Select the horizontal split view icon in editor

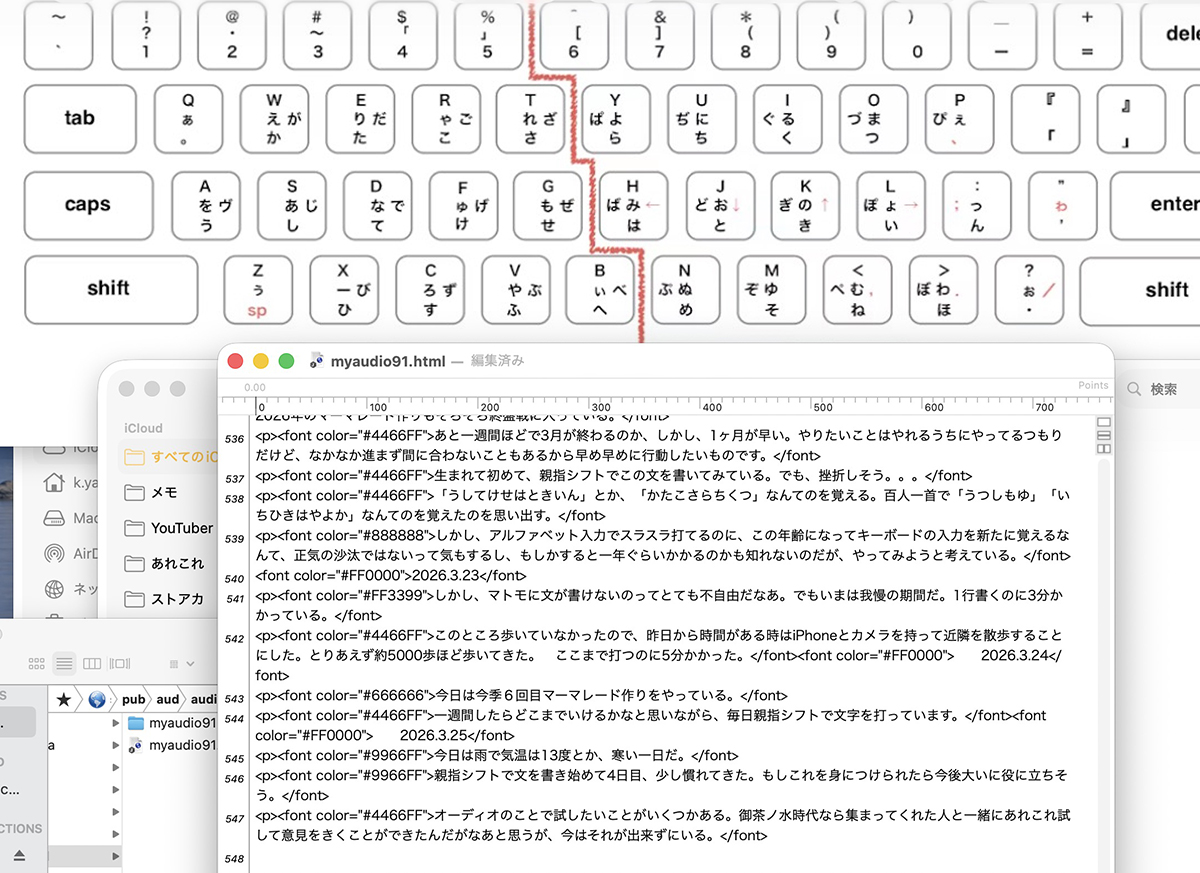pyautogui.click(x=1104, y=436)
